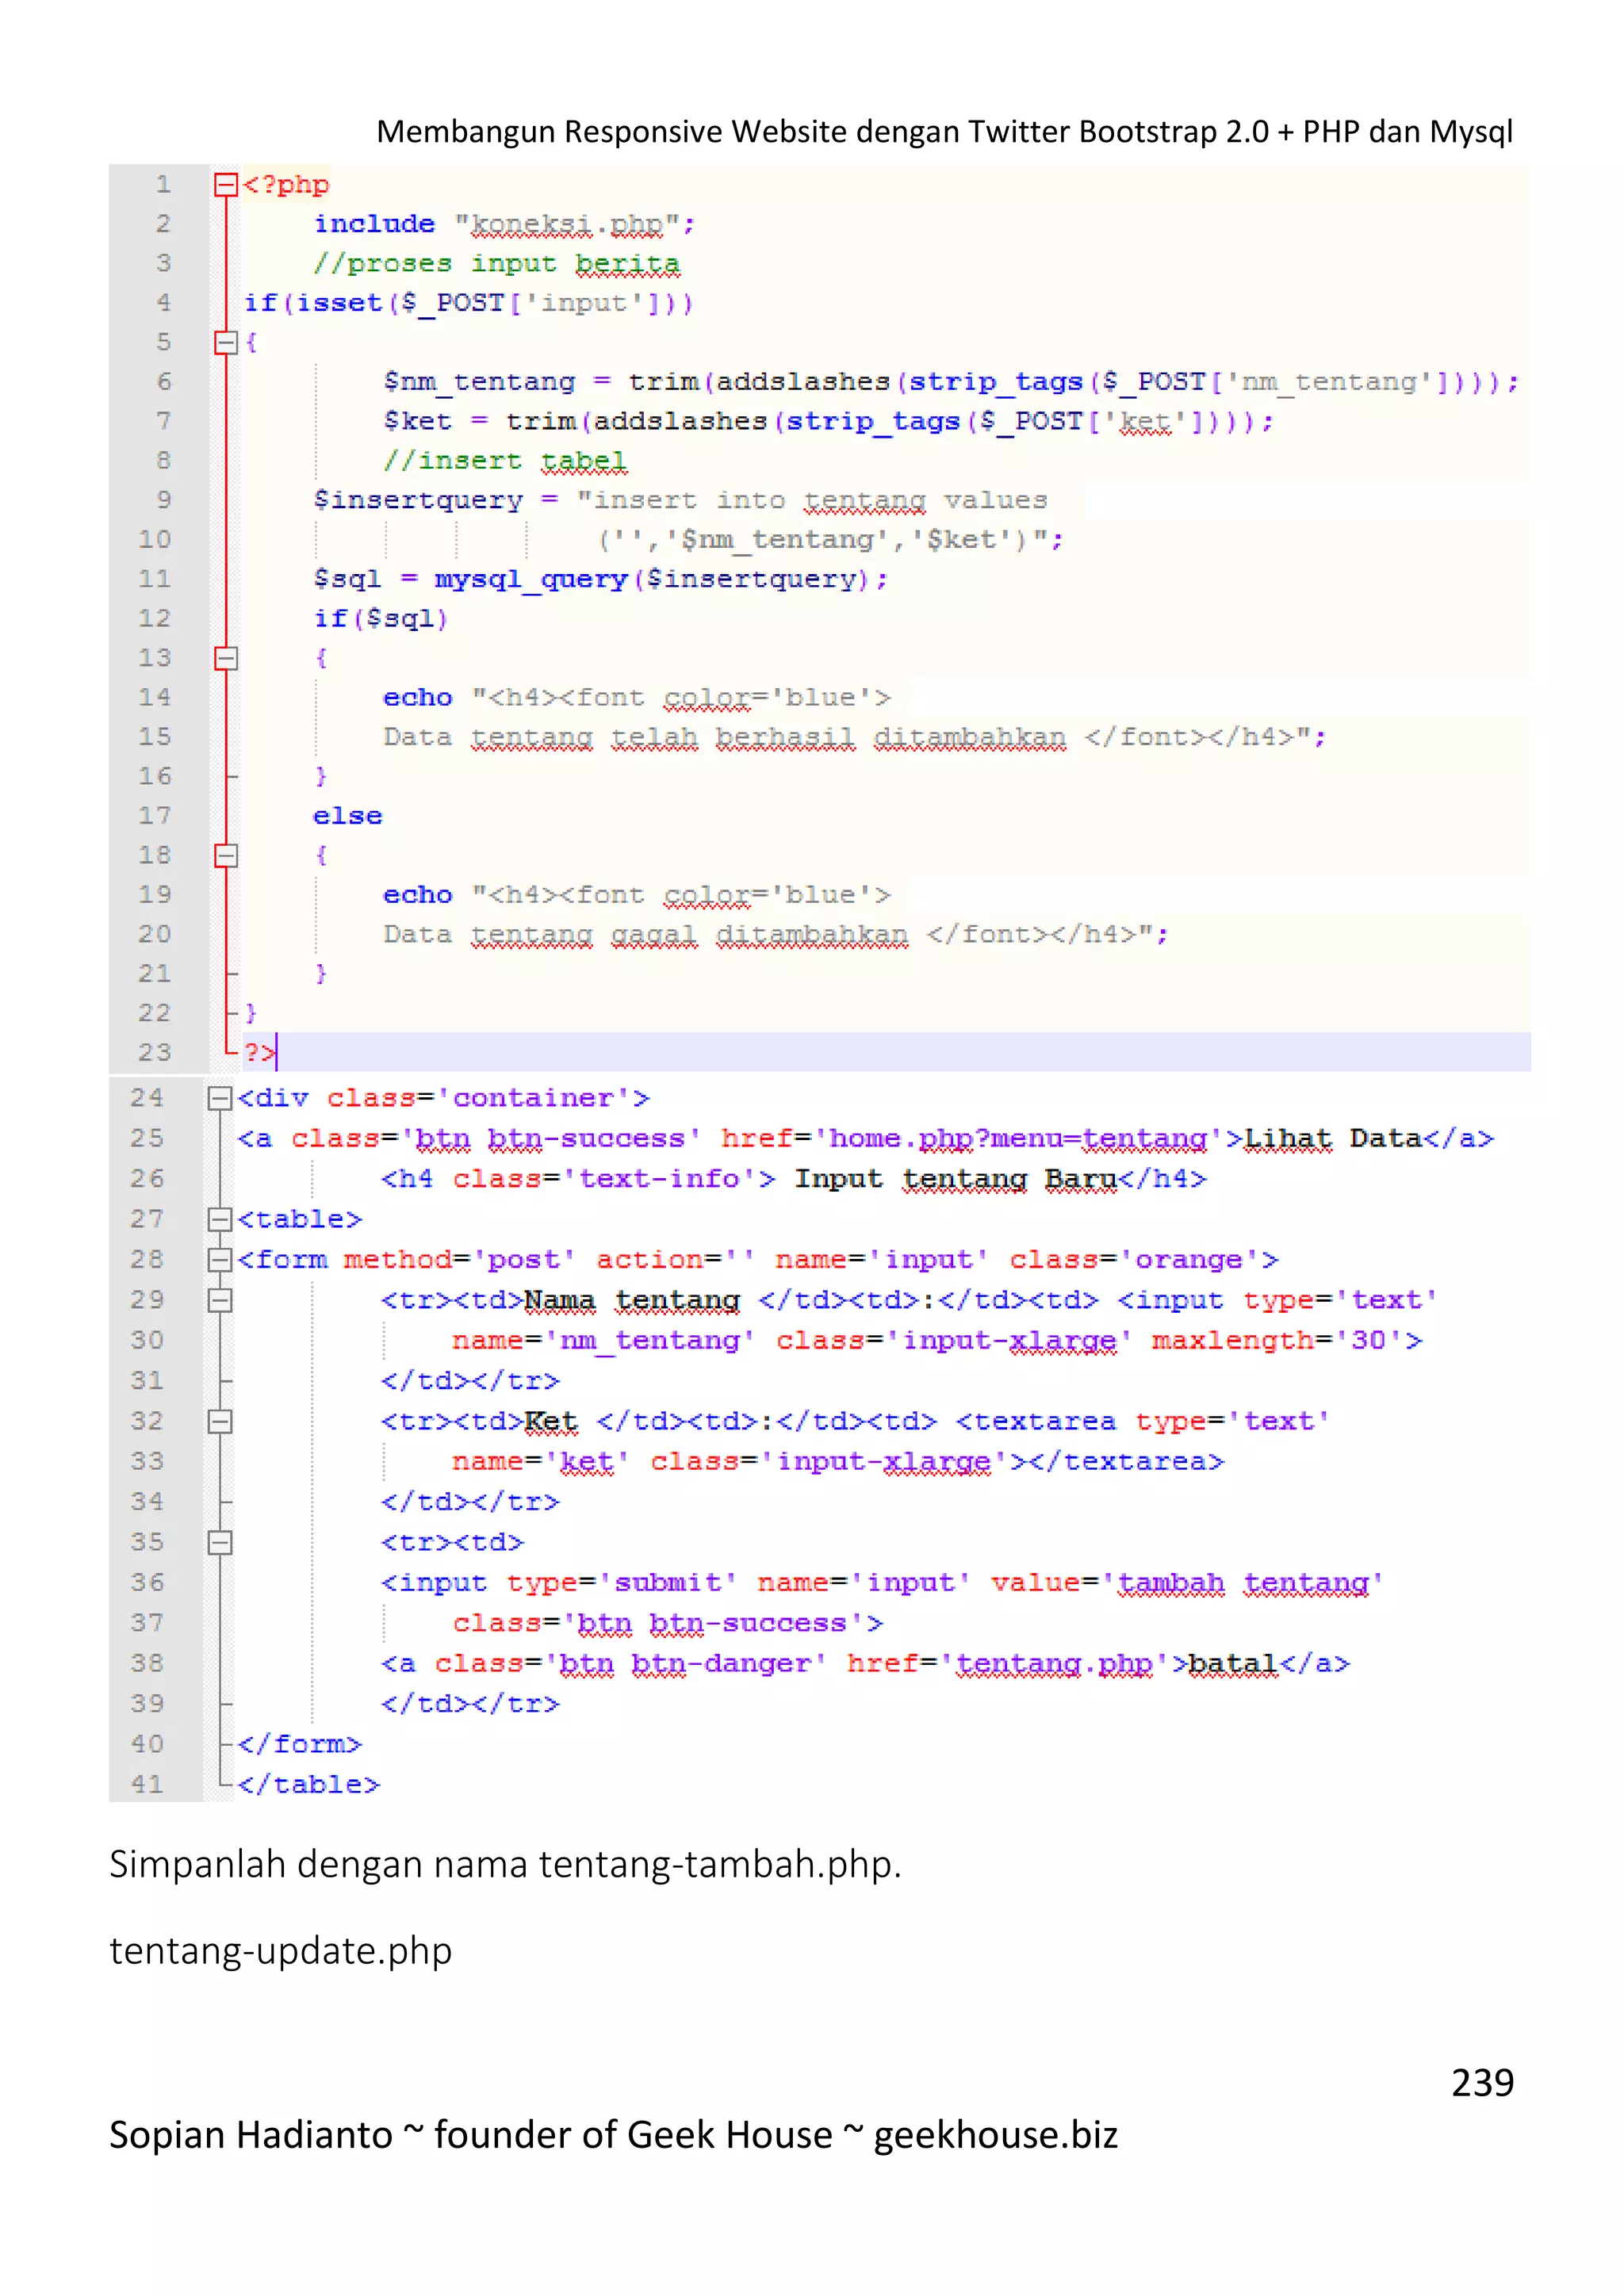
Task: Collapse the Ket row fold on line 32
Action: pos(220,1421)
